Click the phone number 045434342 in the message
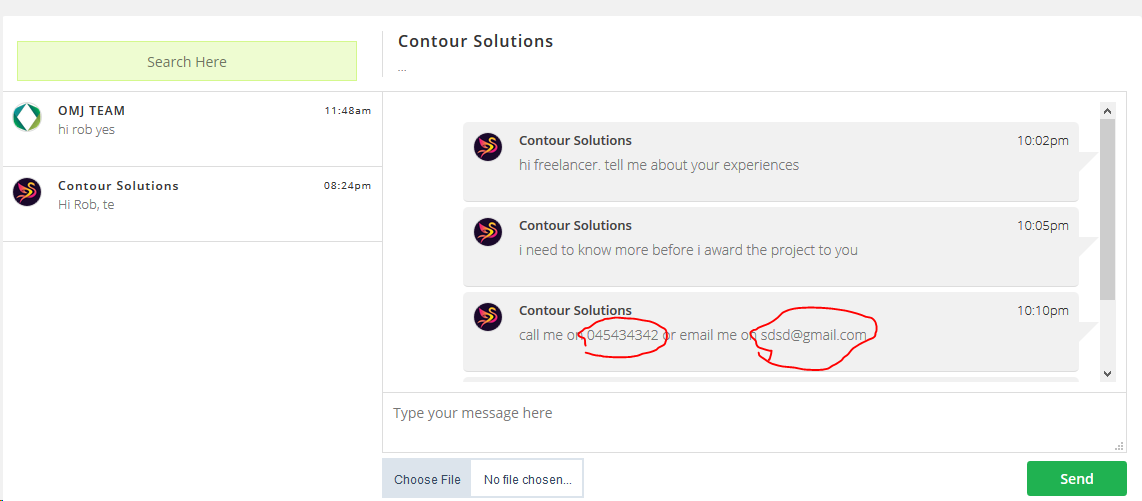 622,335
